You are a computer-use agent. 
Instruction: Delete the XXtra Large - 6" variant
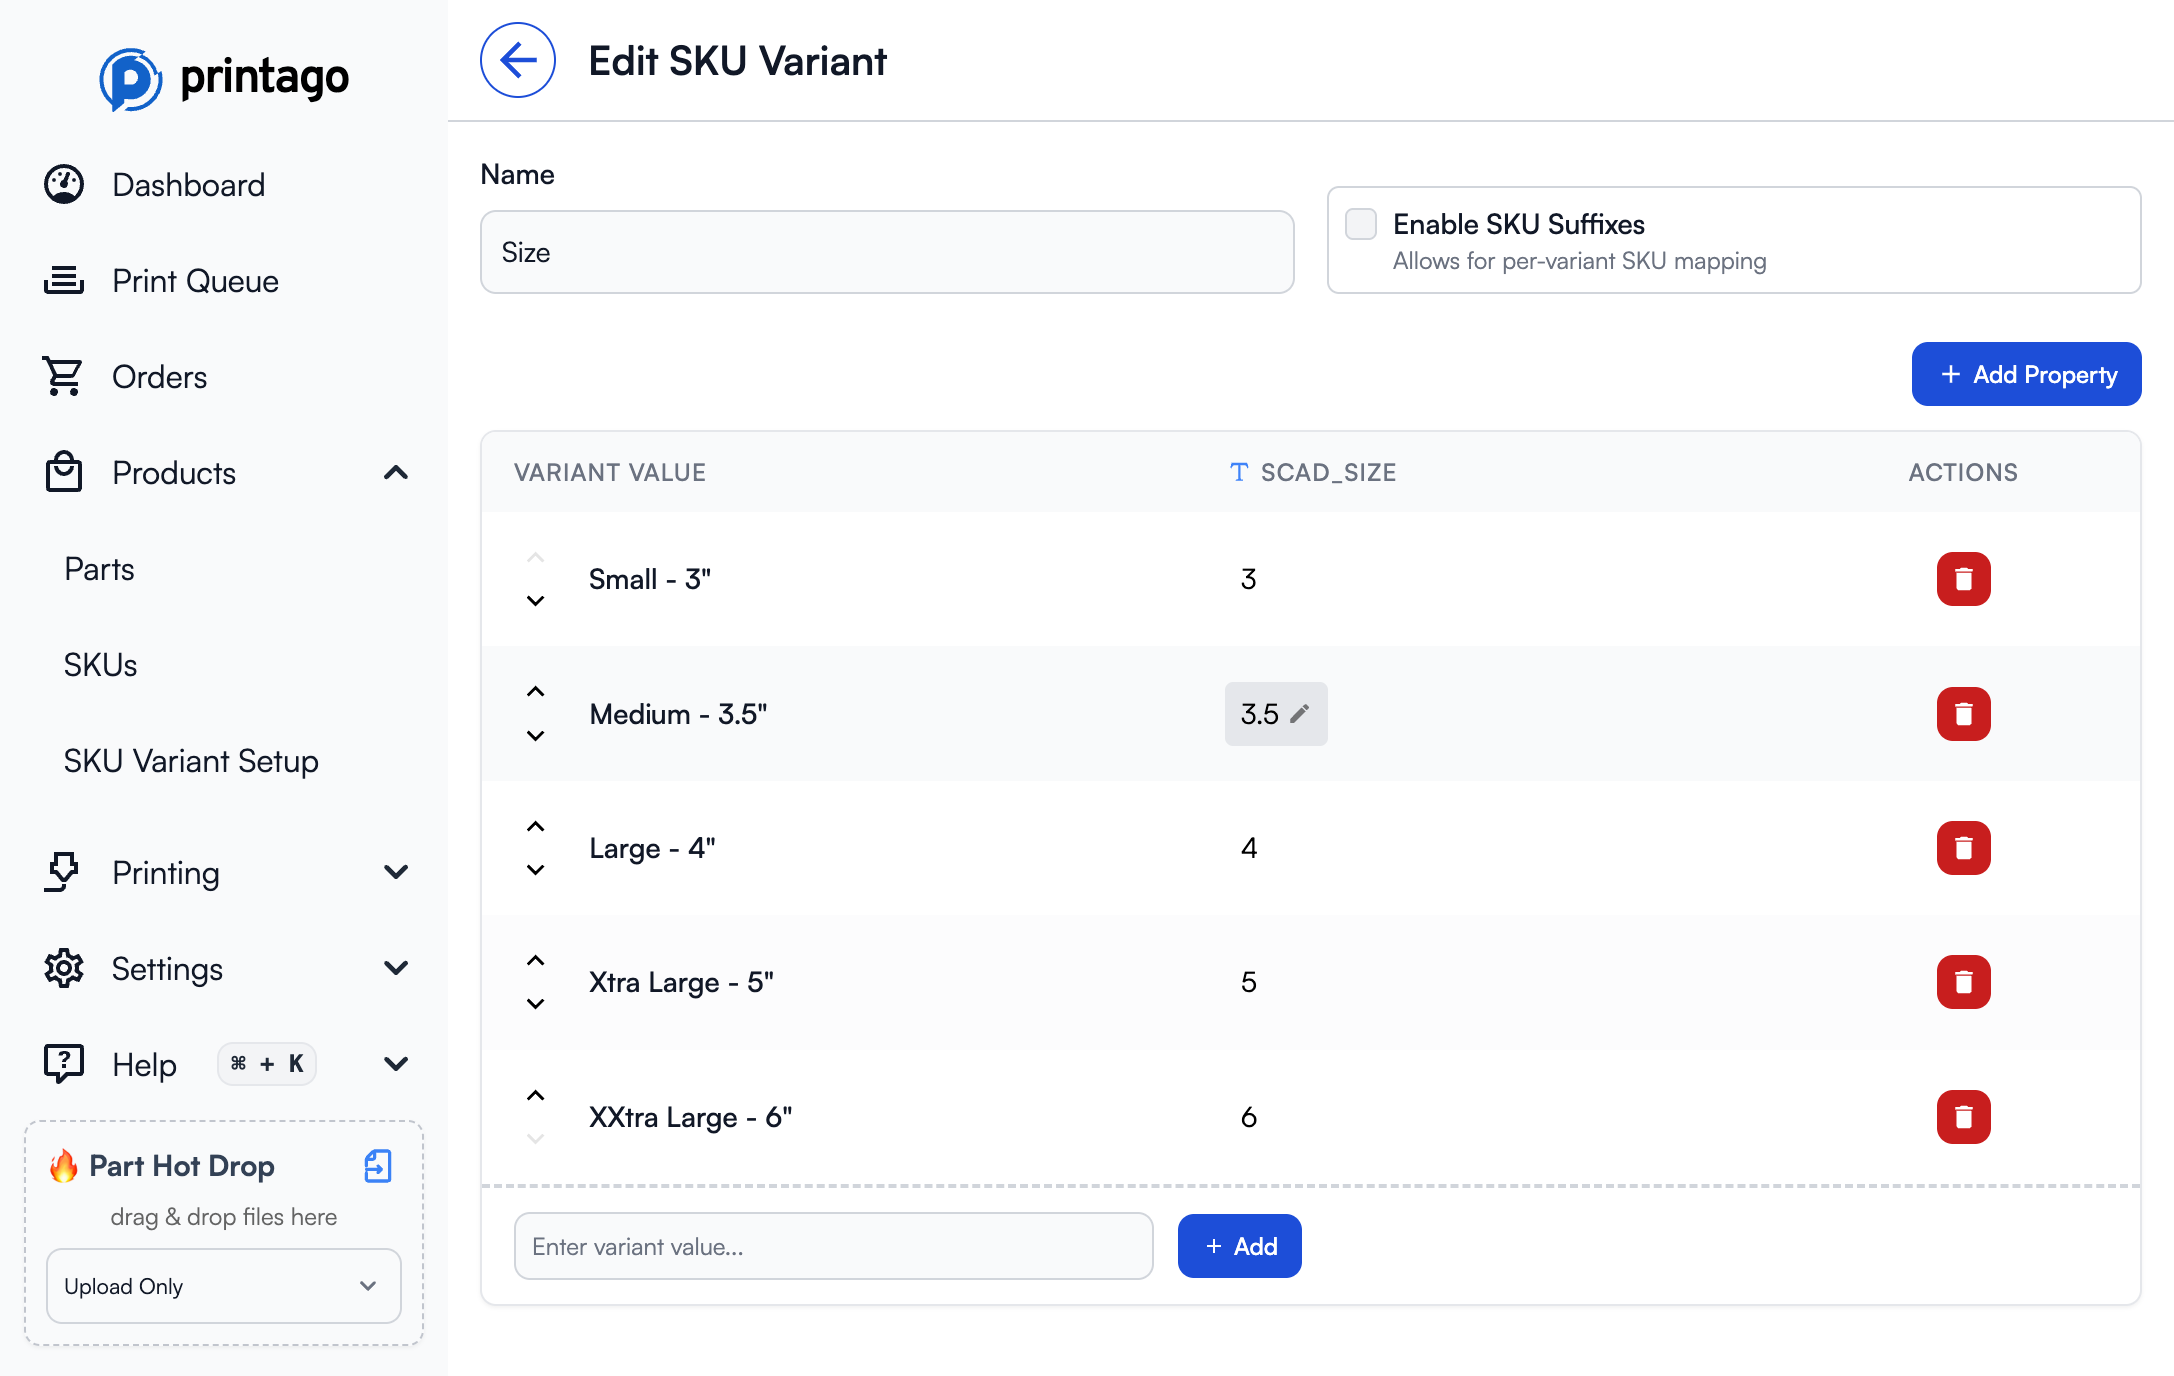coord(1963,1117)
